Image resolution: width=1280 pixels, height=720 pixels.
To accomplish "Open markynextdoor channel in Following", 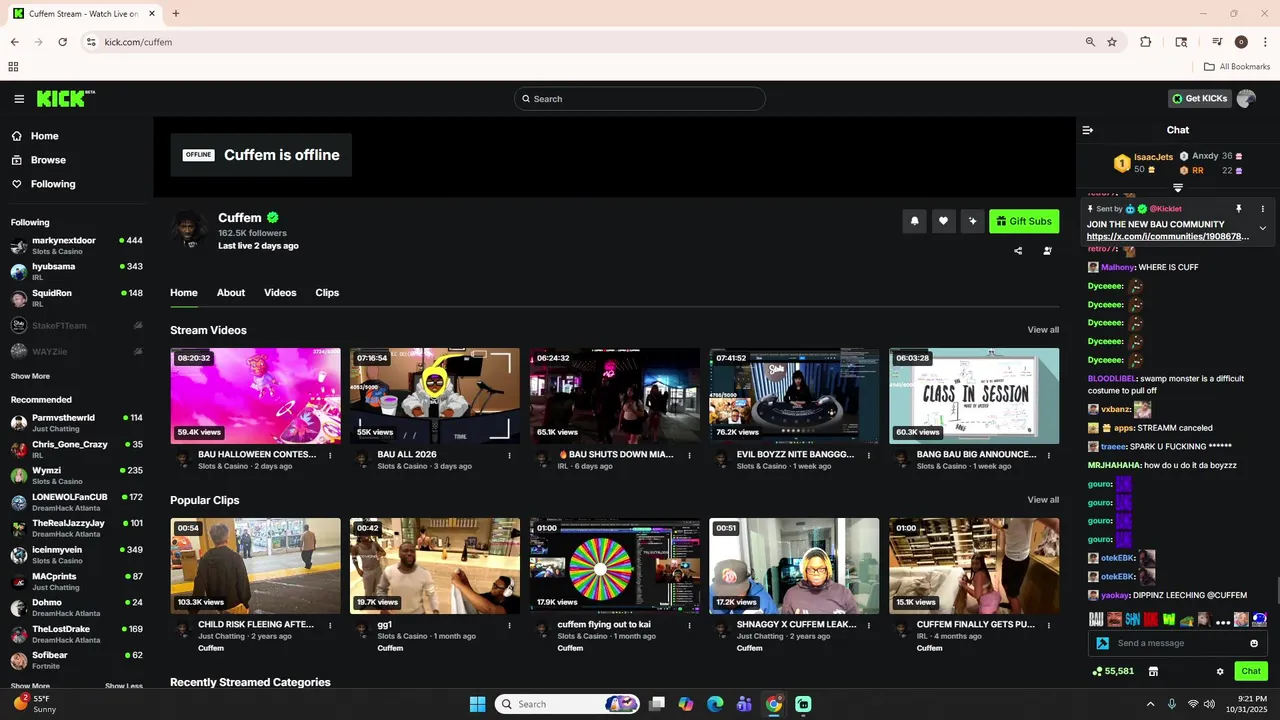I will pyautogui.click(x=77, y=245).
